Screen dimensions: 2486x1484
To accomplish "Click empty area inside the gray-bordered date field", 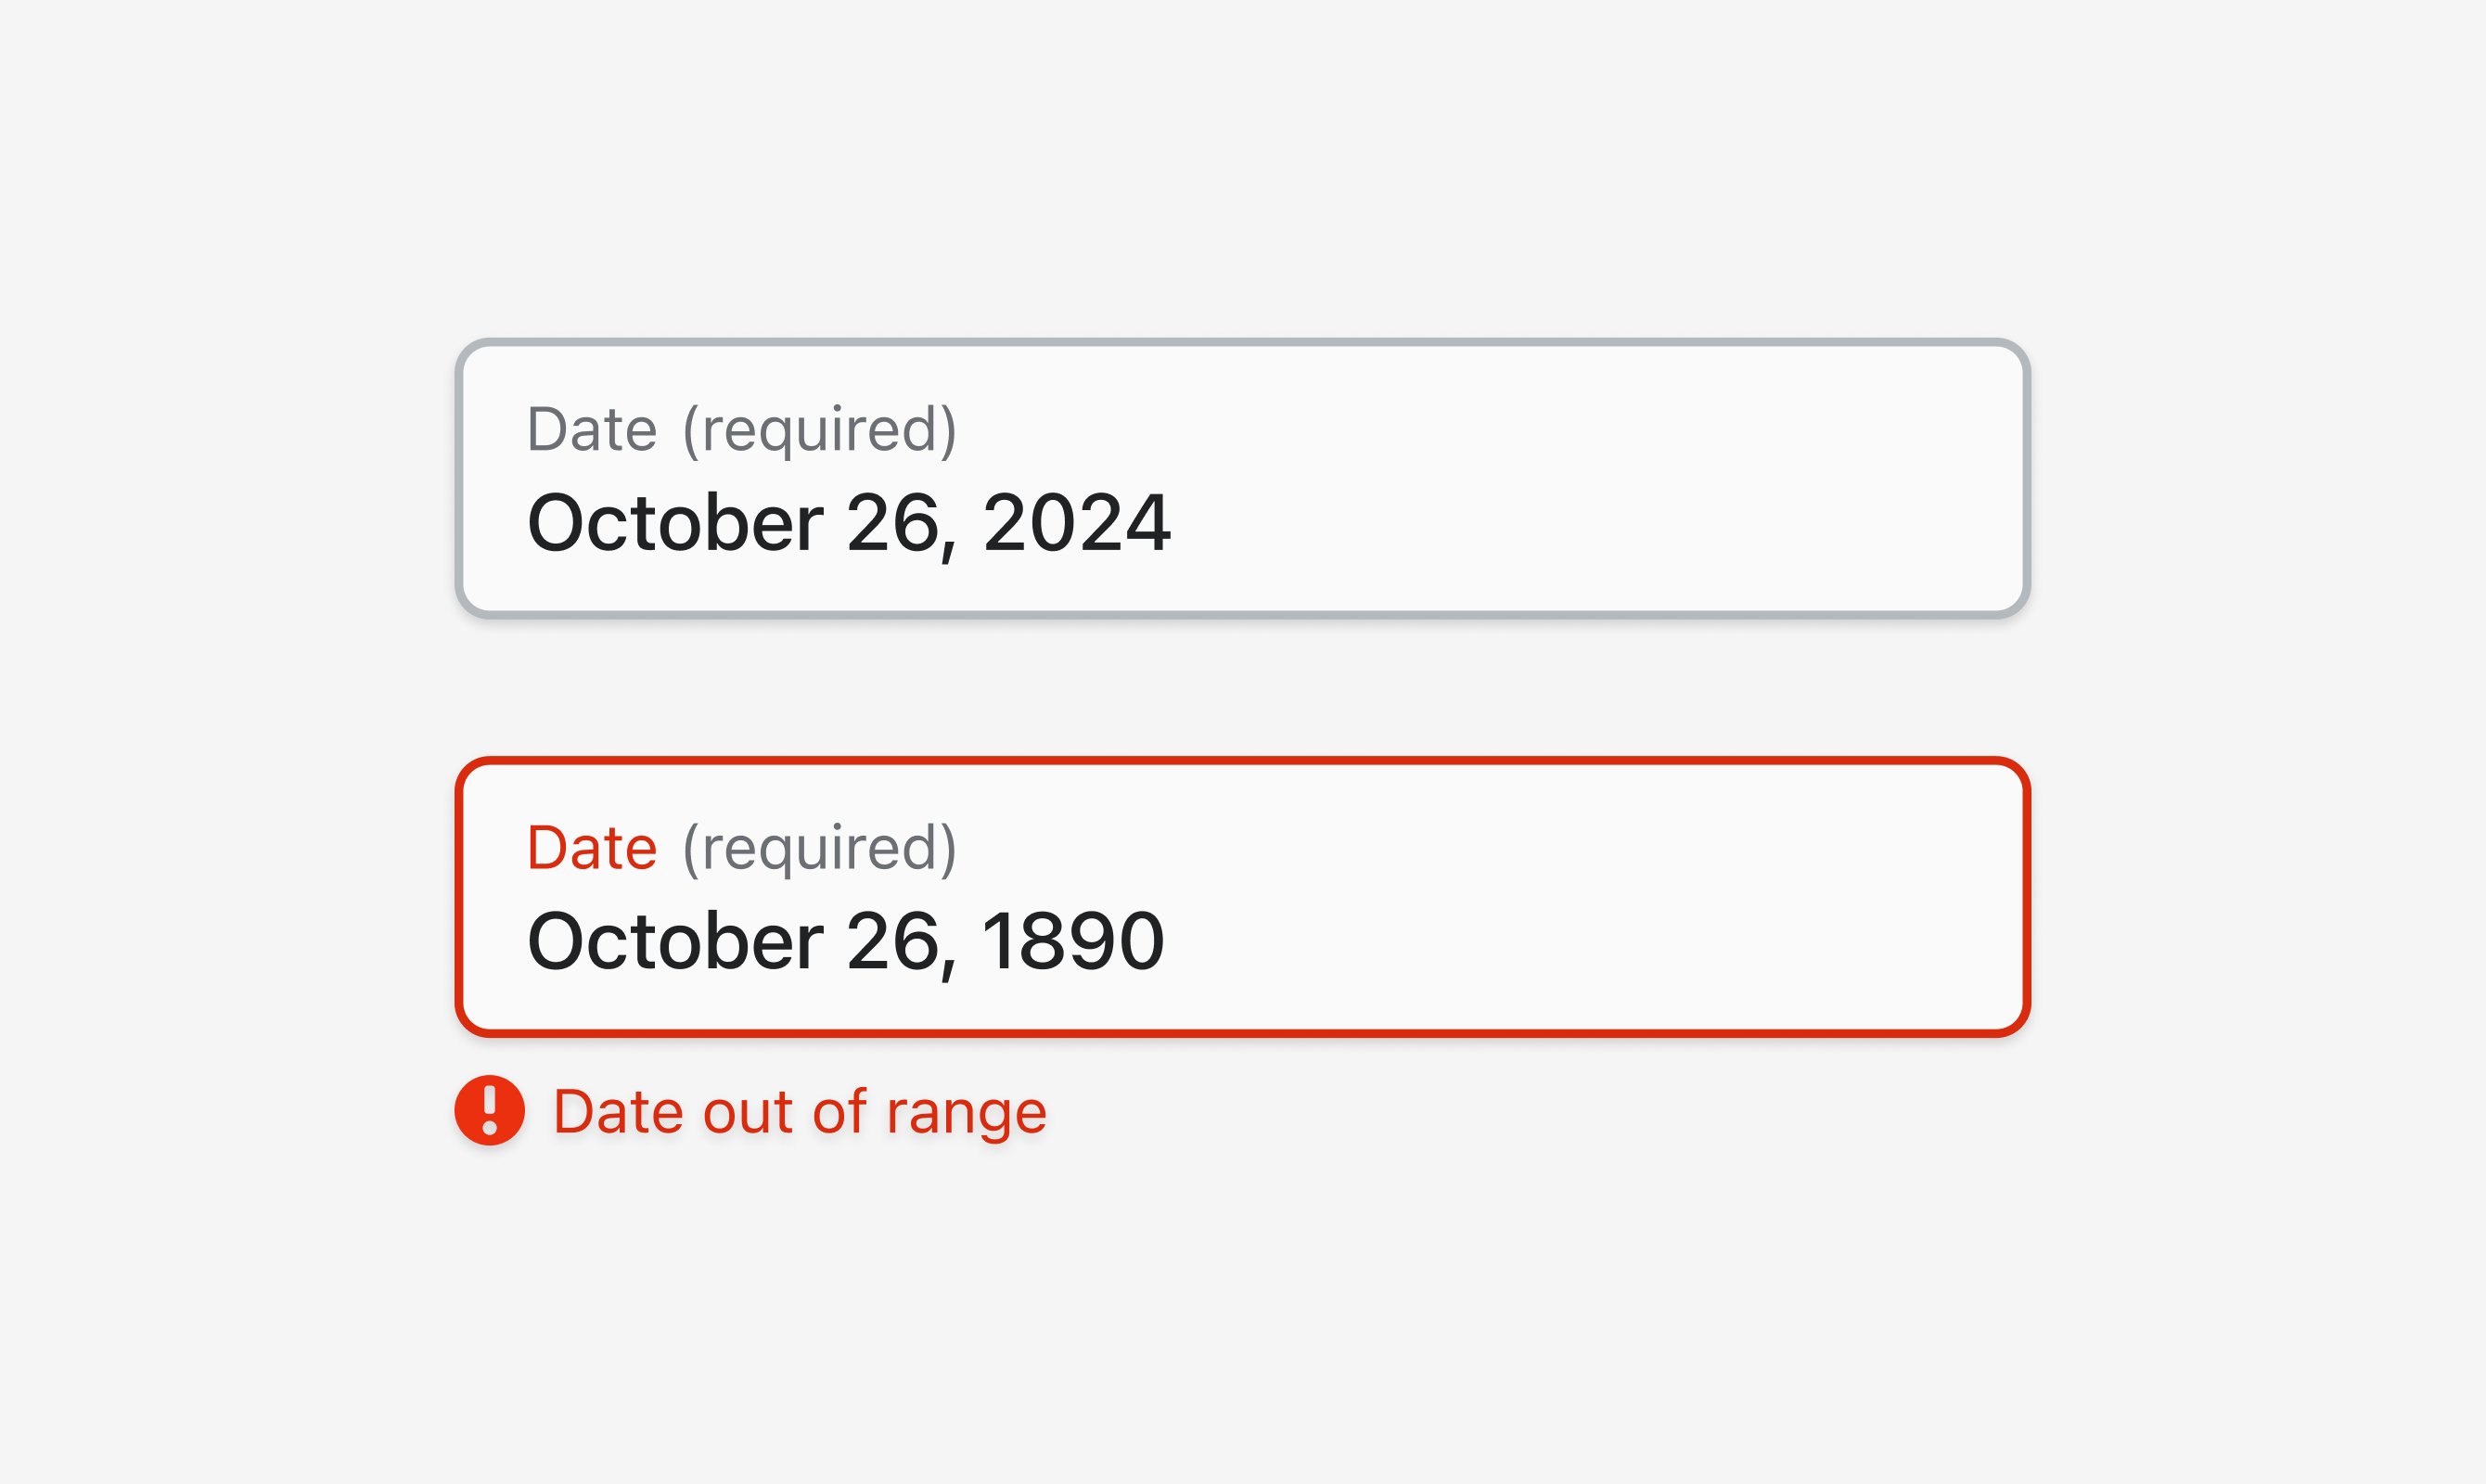I will [1600, 478].
